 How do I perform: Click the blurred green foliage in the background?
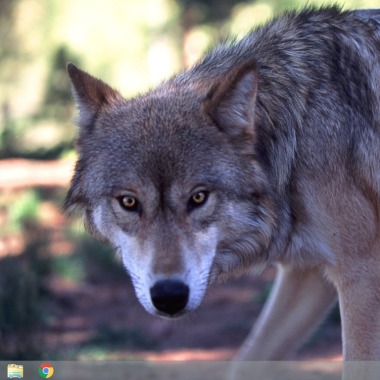[23, 208]
